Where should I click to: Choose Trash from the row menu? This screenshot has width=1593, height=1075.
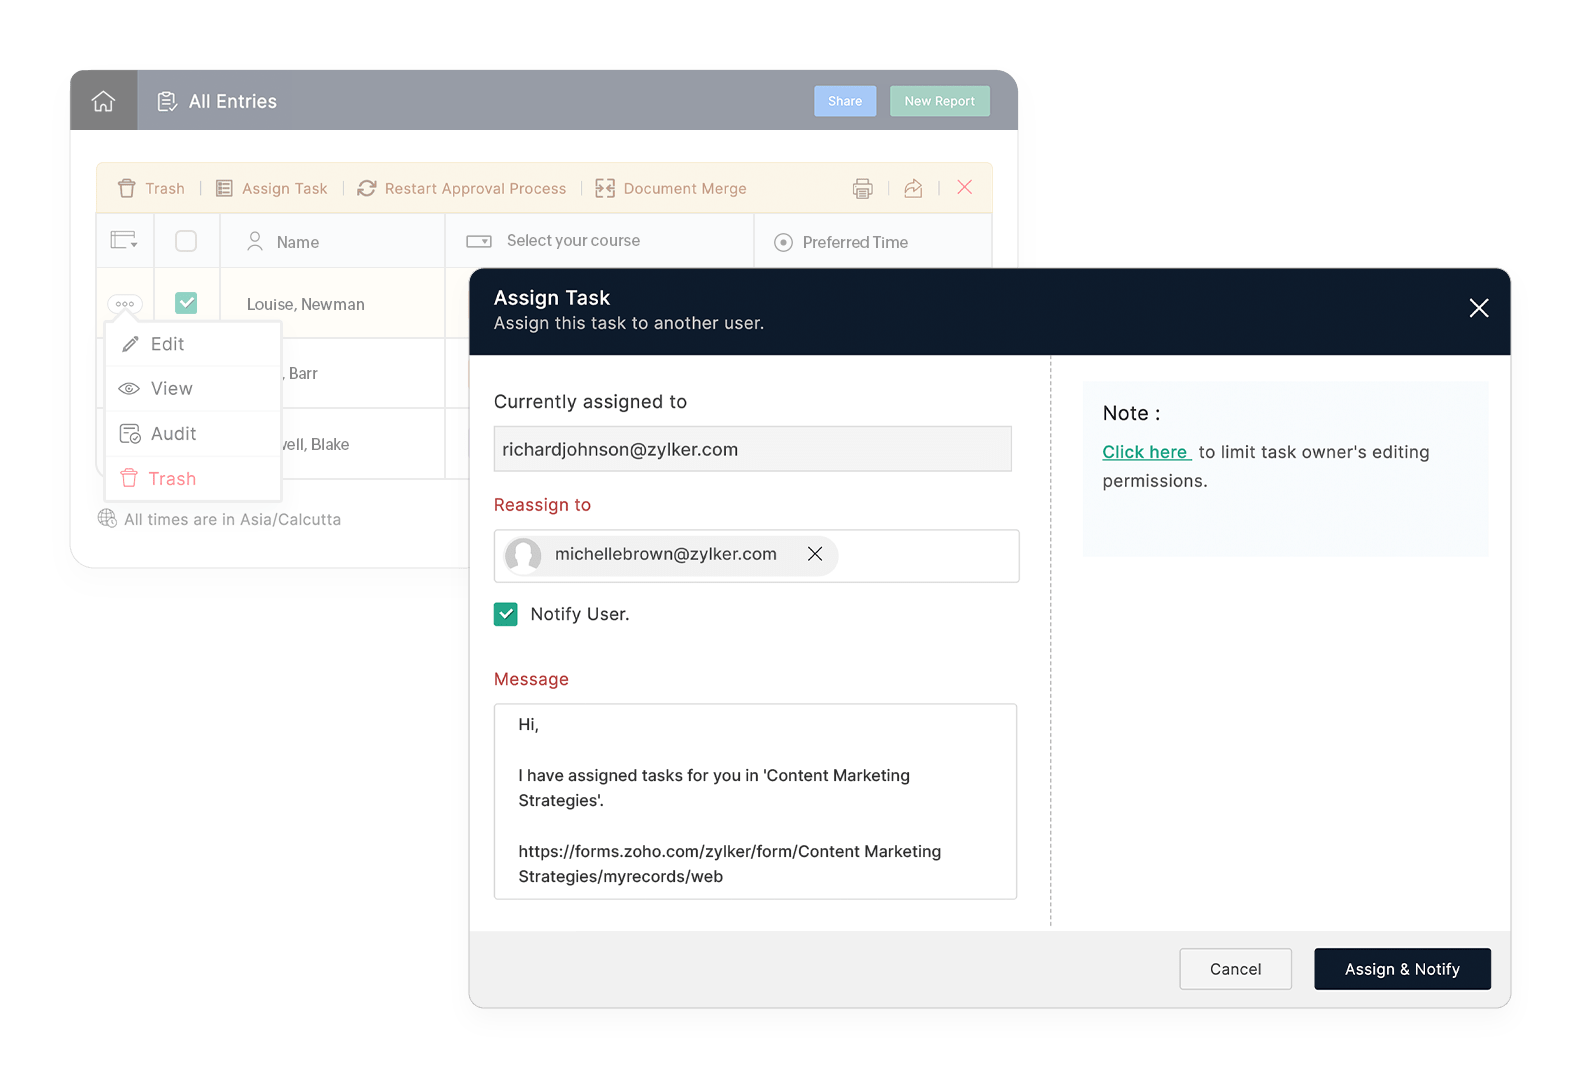193,479
